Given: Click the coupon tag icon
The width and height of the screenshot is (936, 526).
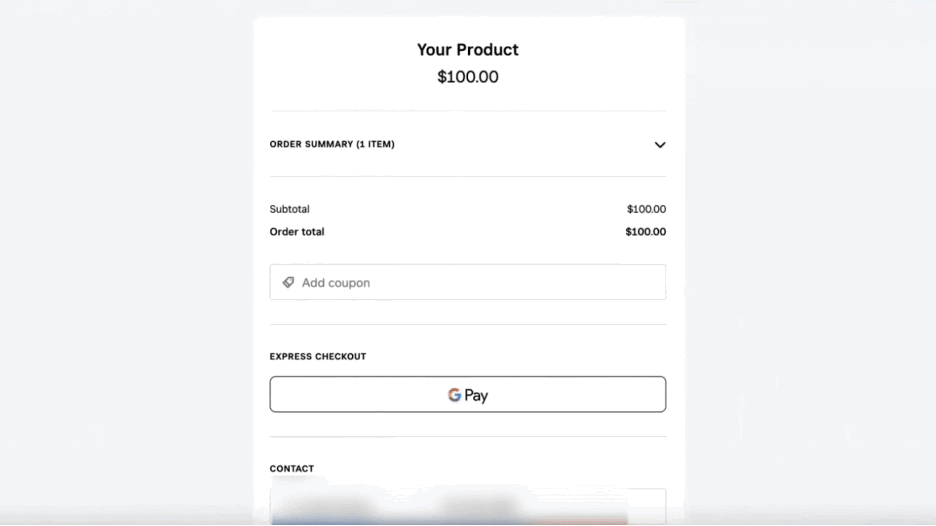Looking at the screenshot, I should click(x=288, y=283).
